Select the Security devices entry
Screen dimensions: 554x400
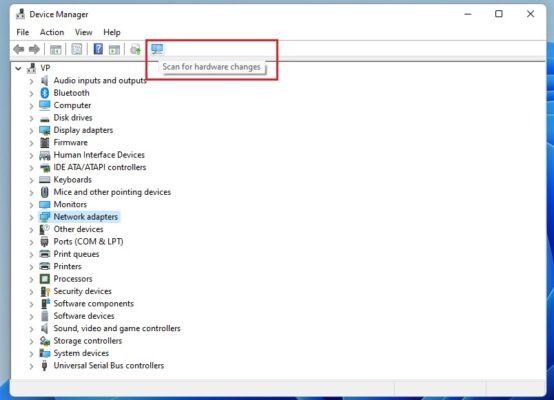click(82, 291)
